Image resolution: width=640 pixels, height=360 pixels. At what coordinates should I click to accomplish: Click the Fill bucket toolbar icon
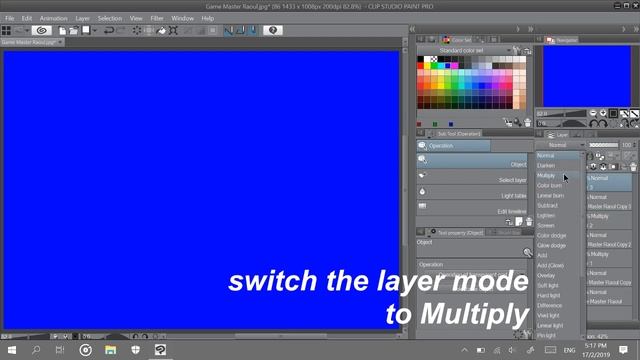coord(162,30)
